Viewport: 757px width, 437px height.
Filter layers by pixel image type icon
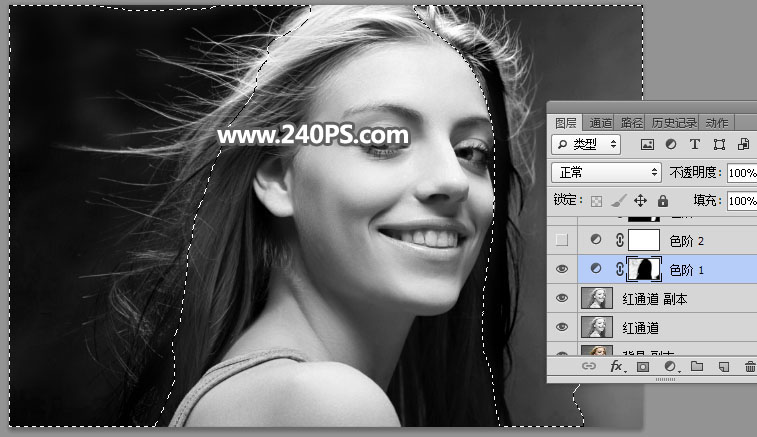click(x=647, y=144)
